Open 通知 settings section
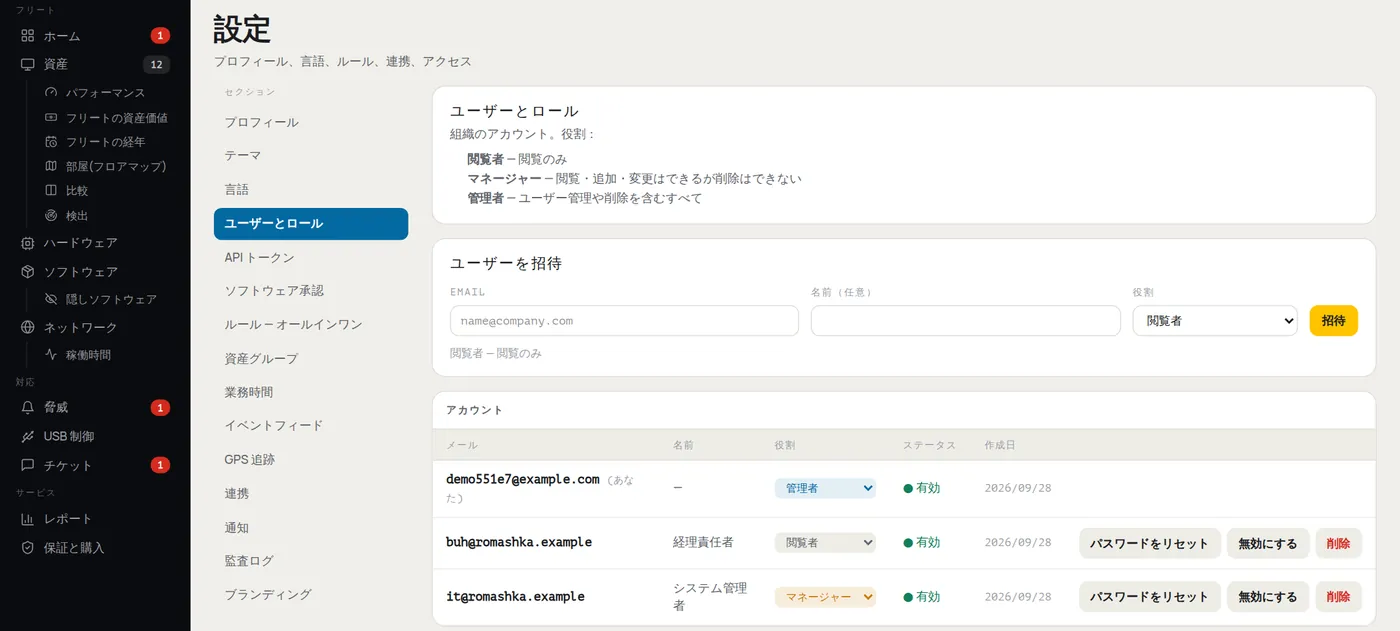The width and height of the screenshot is (1400, 631). coord(311,527)
